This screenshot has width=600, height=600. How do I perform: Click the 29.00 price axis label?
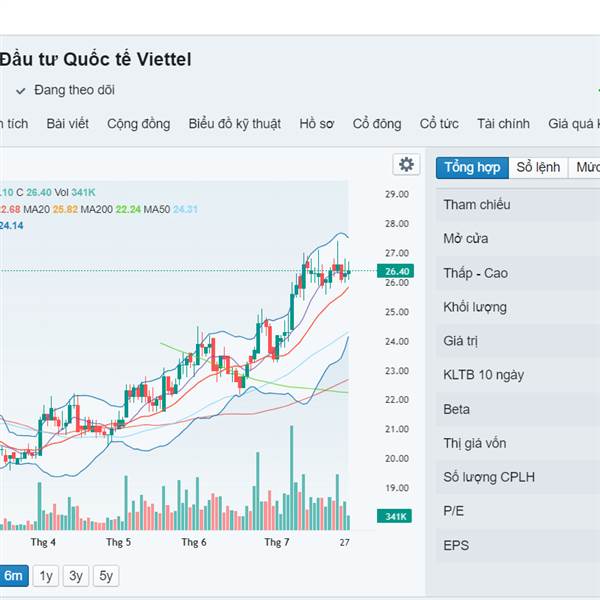(x=397, y=194)
